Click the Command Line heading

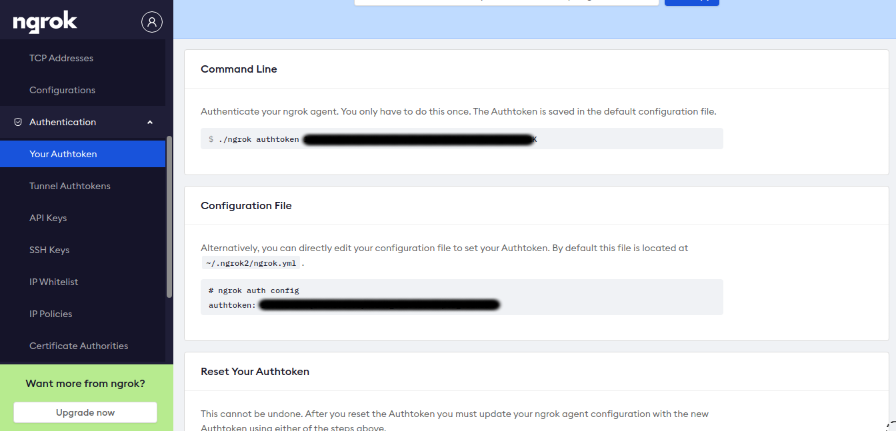[x=239, y=69]
